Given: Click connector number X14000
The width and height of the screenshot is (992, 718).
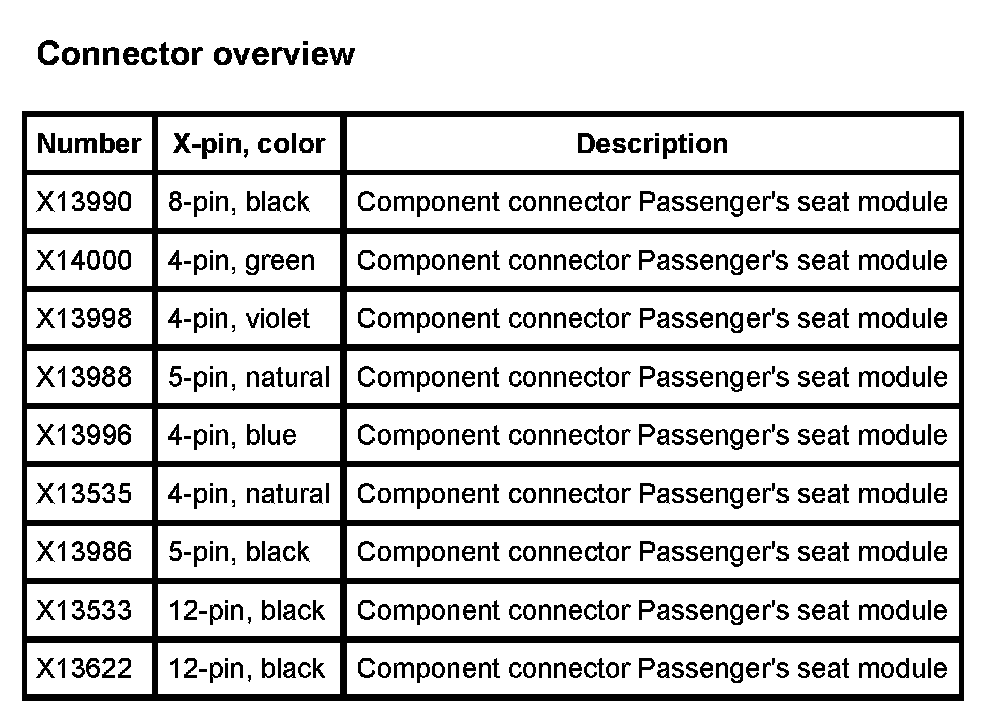Looking at the screenshot, I should [84, 261].
